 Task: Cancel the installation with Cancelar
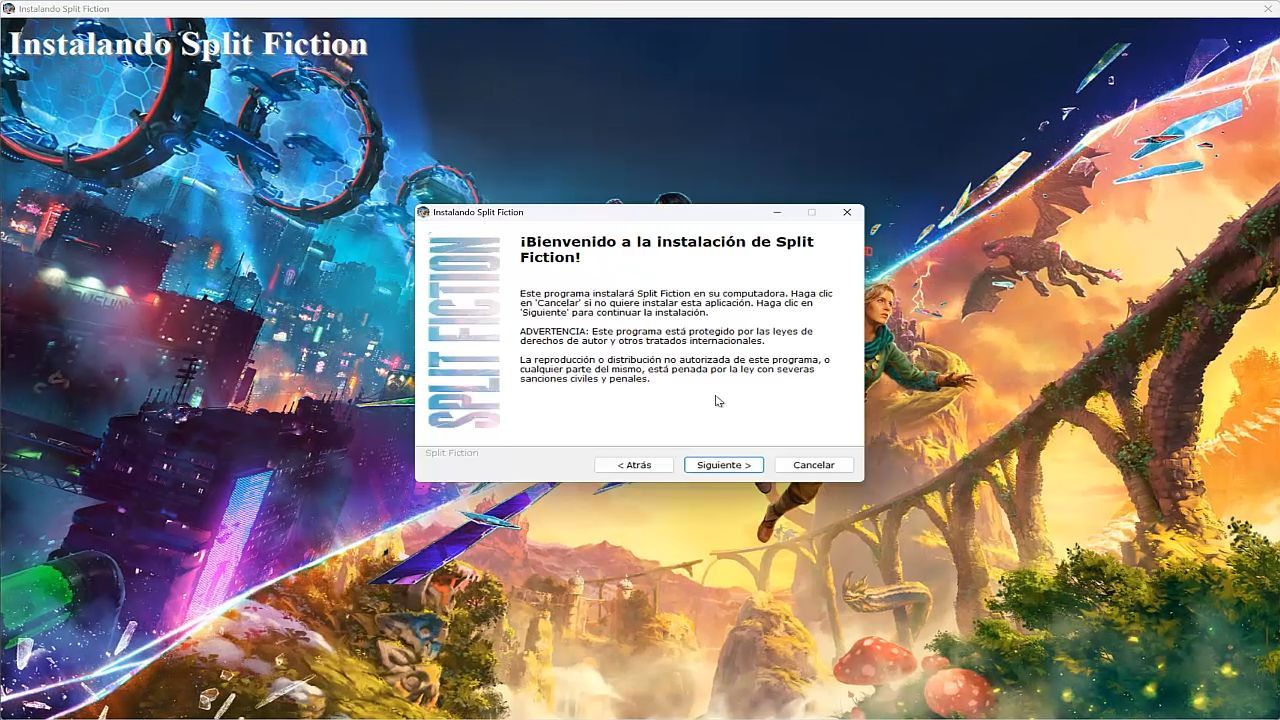pyautogui.click(x=814, y=465)
